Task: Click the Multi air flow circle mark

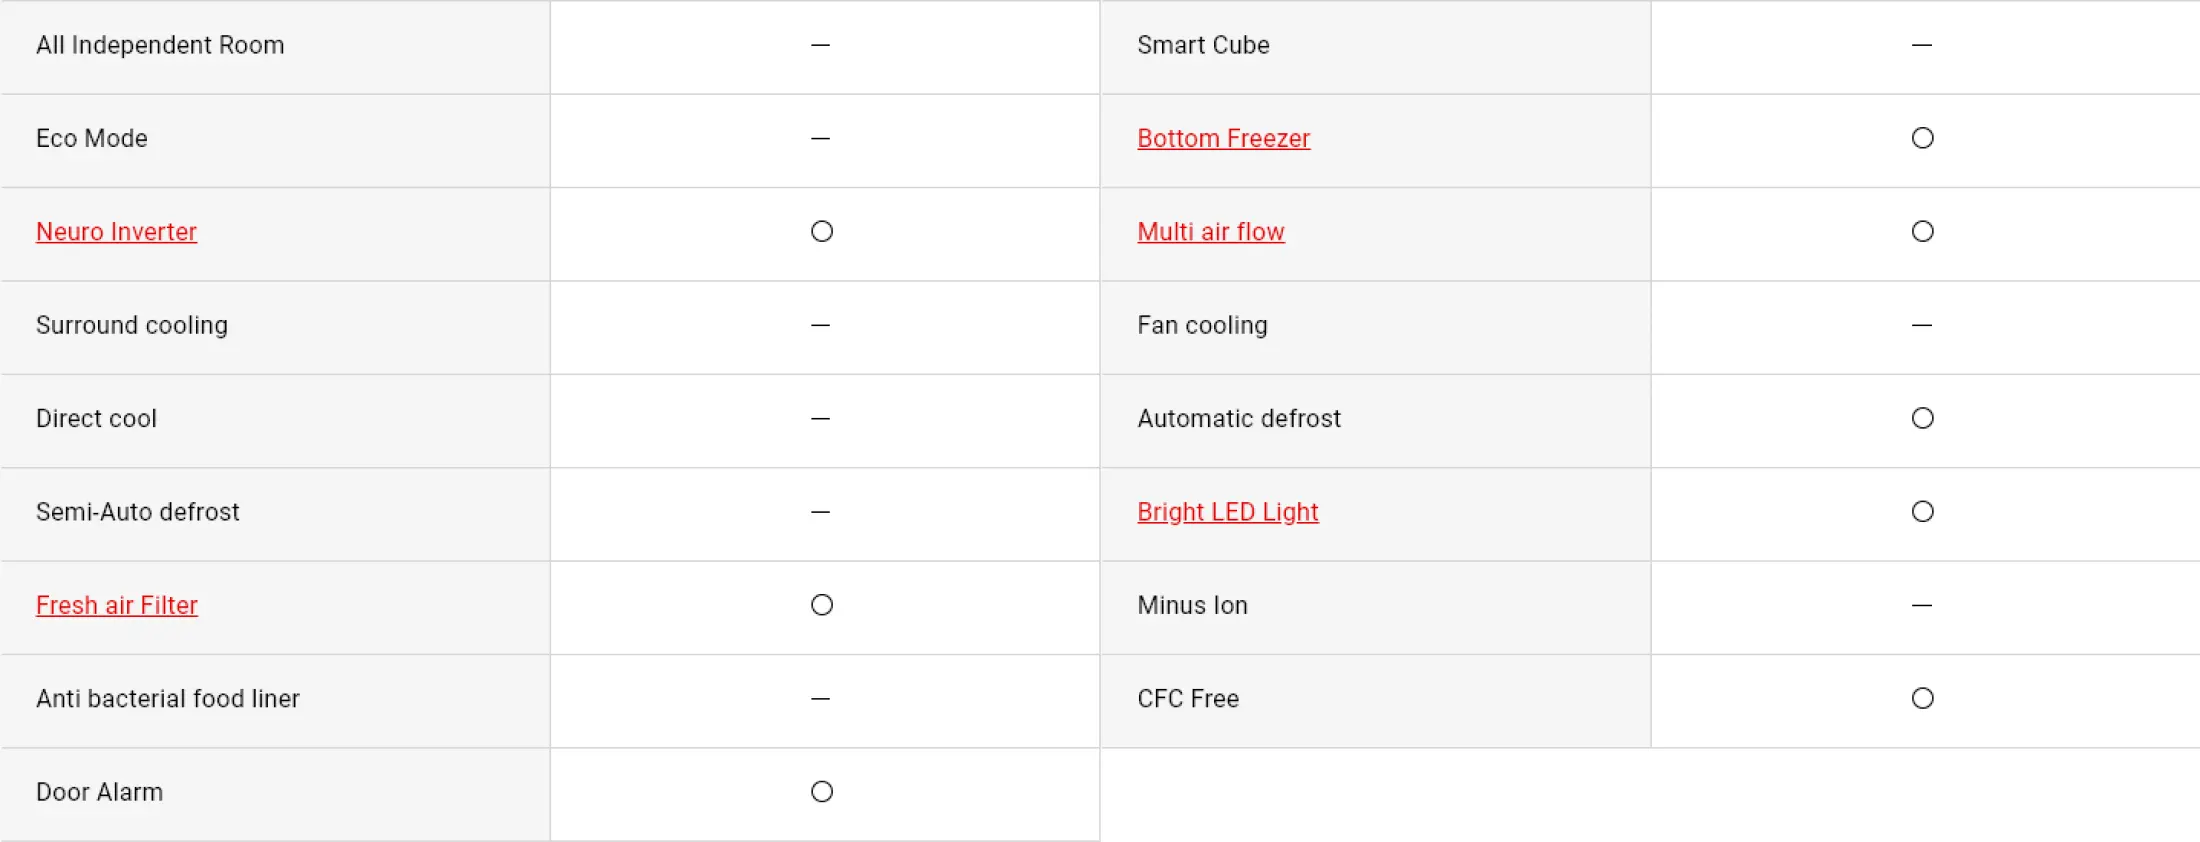Action: tap(1922, 232)
